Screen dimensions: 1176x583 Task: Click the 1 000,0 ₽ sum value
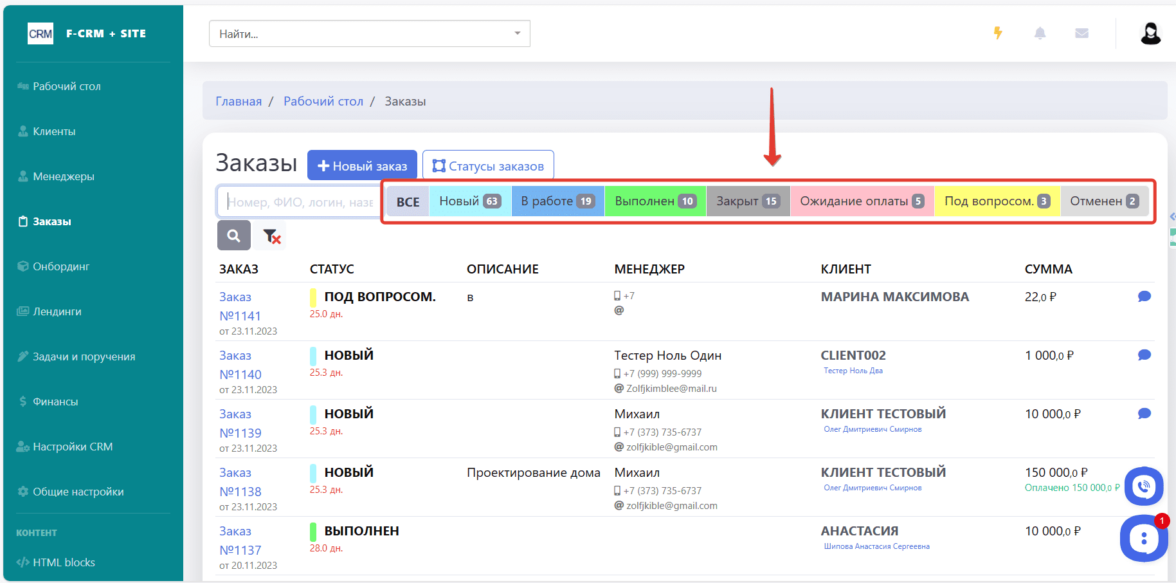pyautogui.click(x=1049, y=355)
